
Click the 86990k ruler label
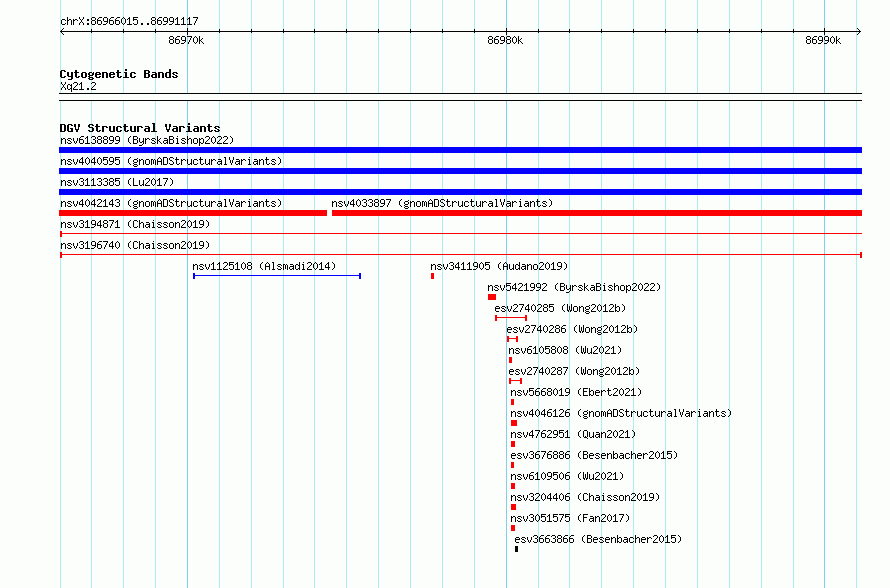(x=823, y=40)
